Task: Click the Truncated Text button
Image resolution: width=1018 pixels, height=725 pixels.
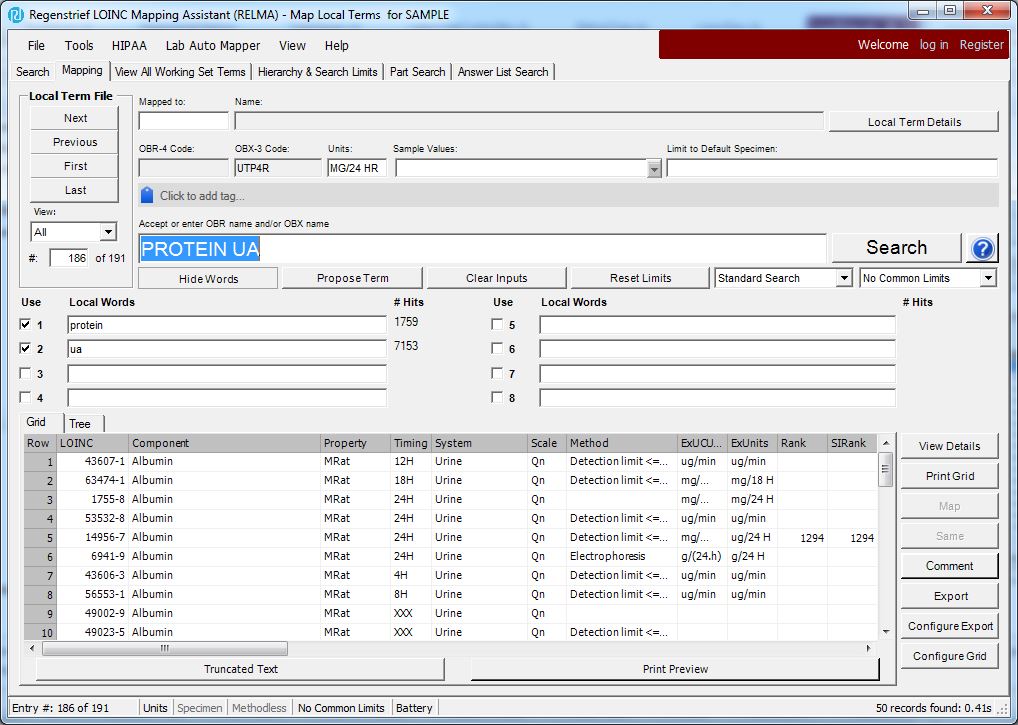Action: point(240,669)
